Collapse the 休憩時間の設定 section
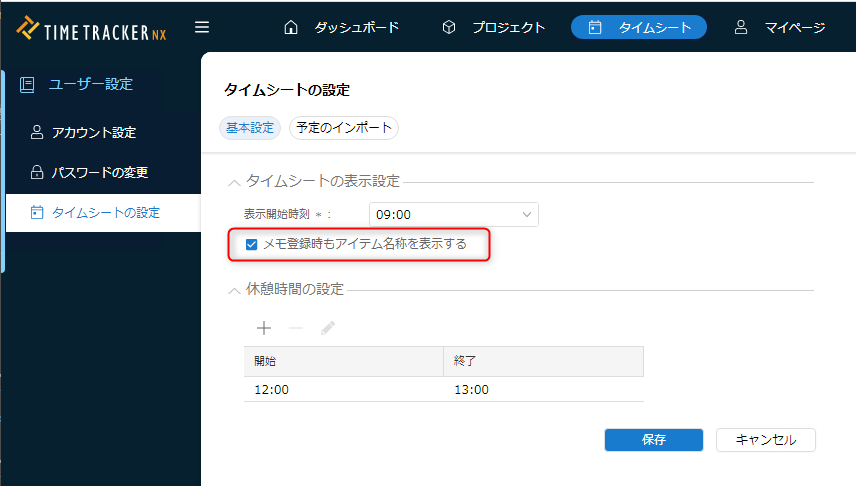This screenshot has width=856, height=486. point(235,290)
